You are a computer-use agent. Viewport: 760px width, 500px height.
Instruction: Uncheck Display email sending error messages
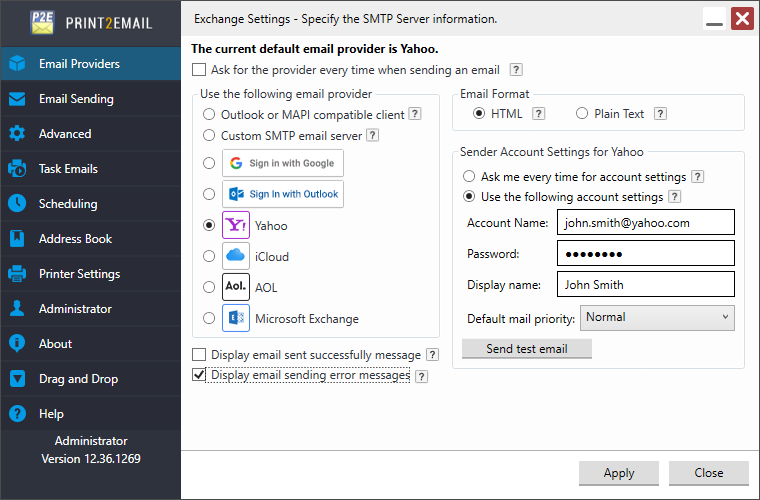tap(199, 375)
